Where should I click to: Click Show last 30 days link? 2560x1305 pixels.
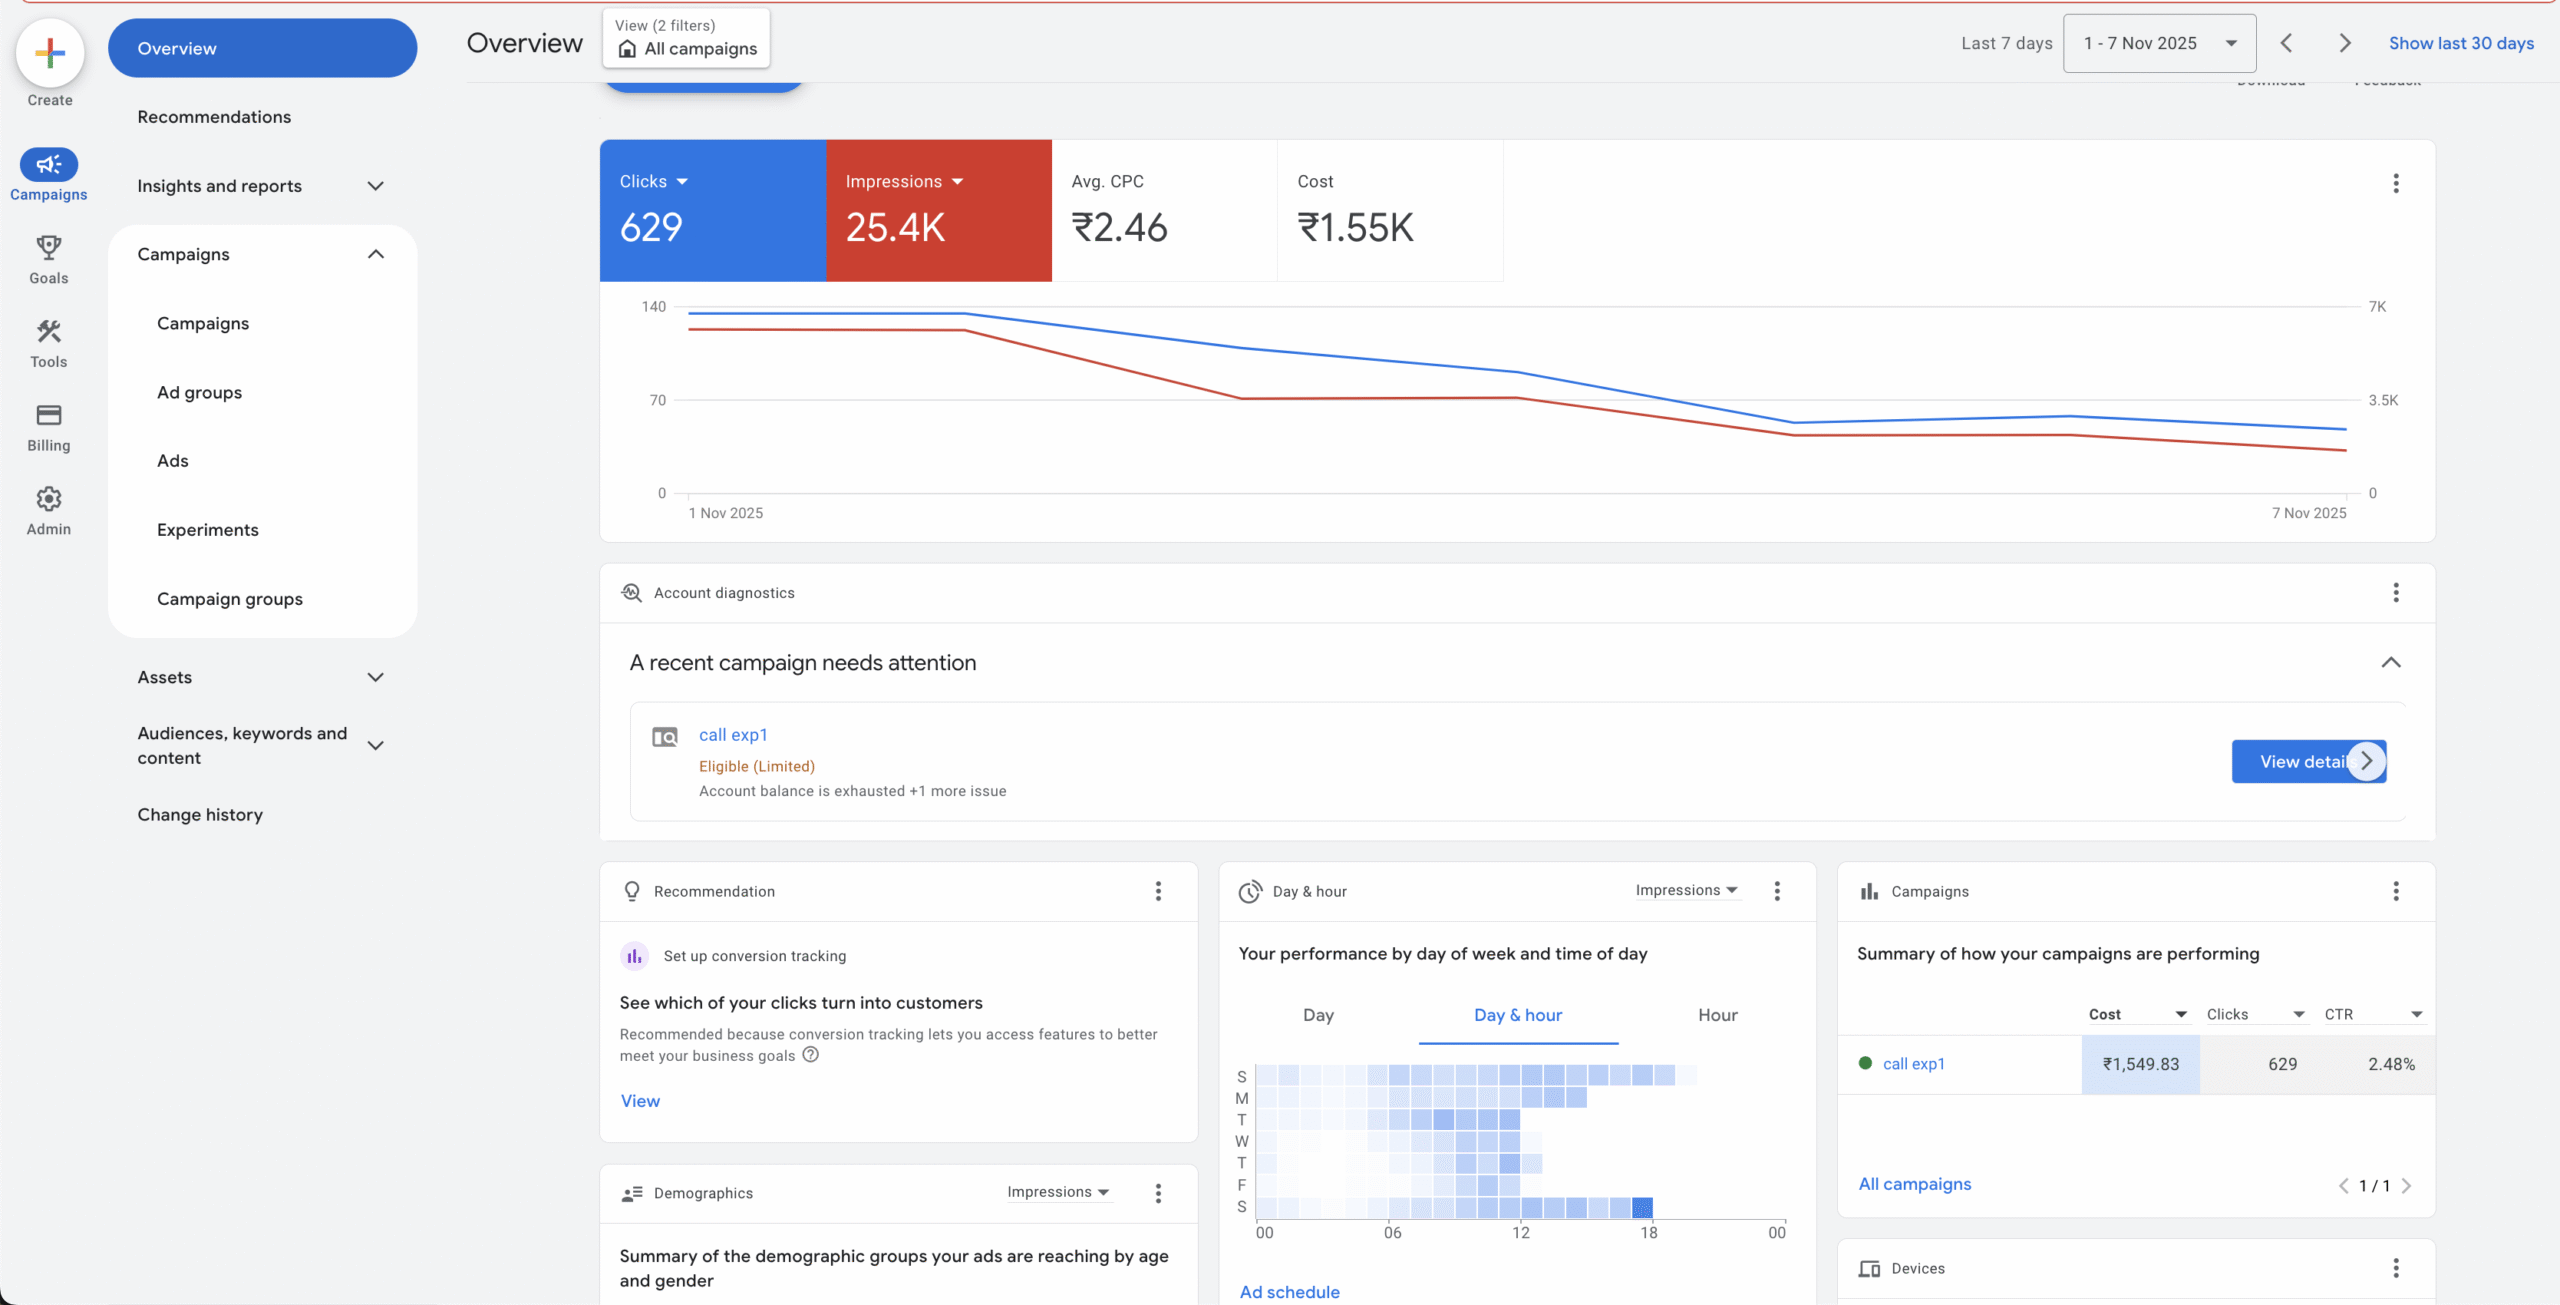[2460, 43]
